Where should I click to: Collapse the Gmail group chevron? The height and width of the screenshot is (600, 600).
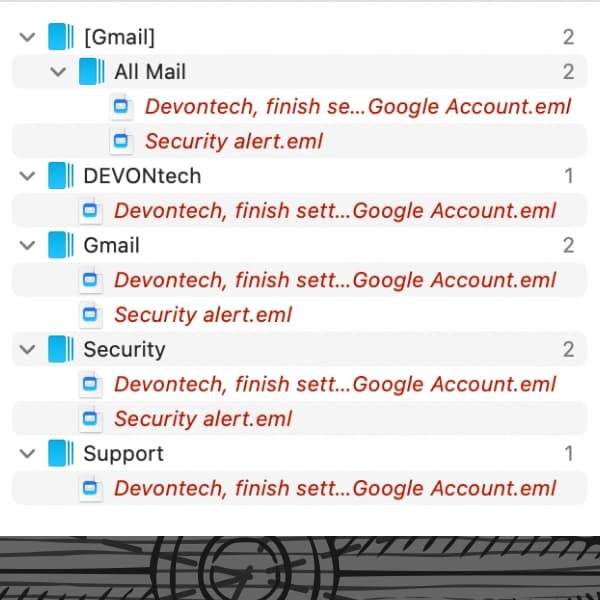coord(28,245)
